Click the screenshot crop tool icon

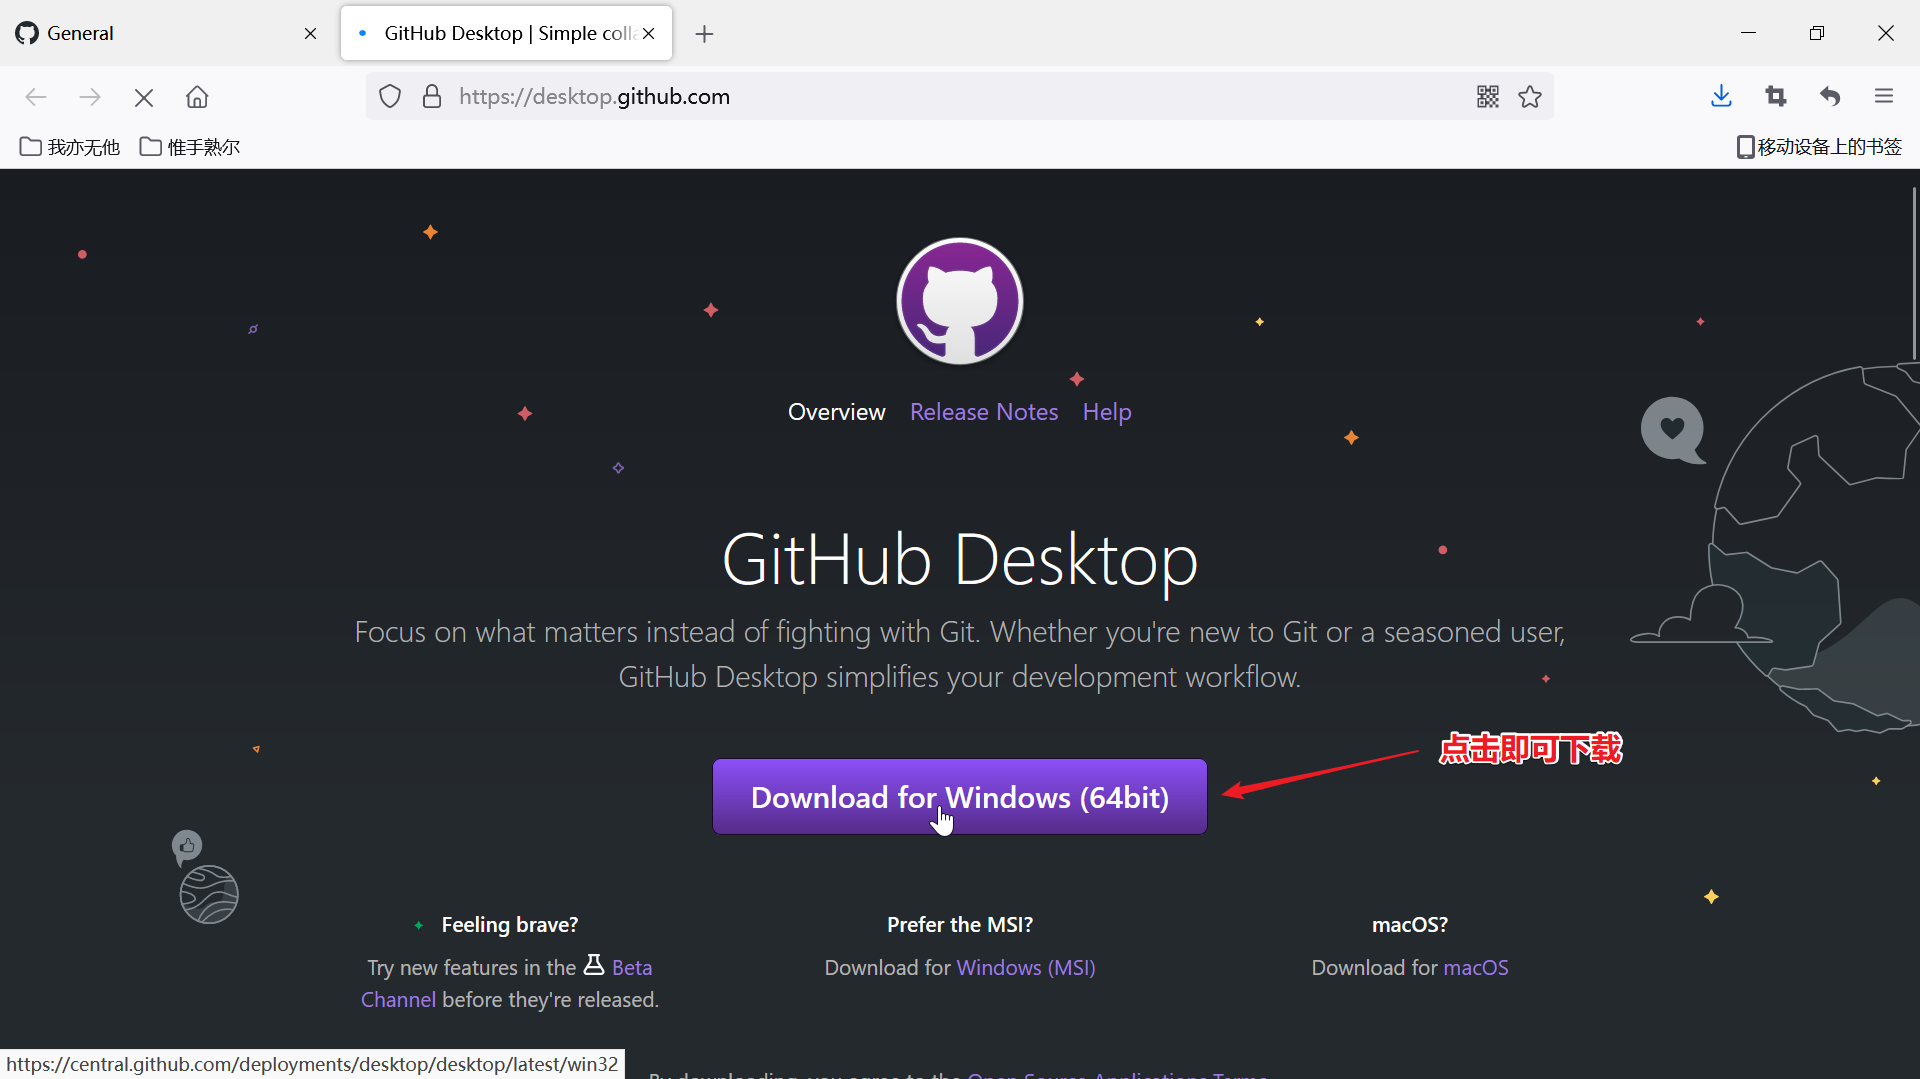click(1776, 96)
